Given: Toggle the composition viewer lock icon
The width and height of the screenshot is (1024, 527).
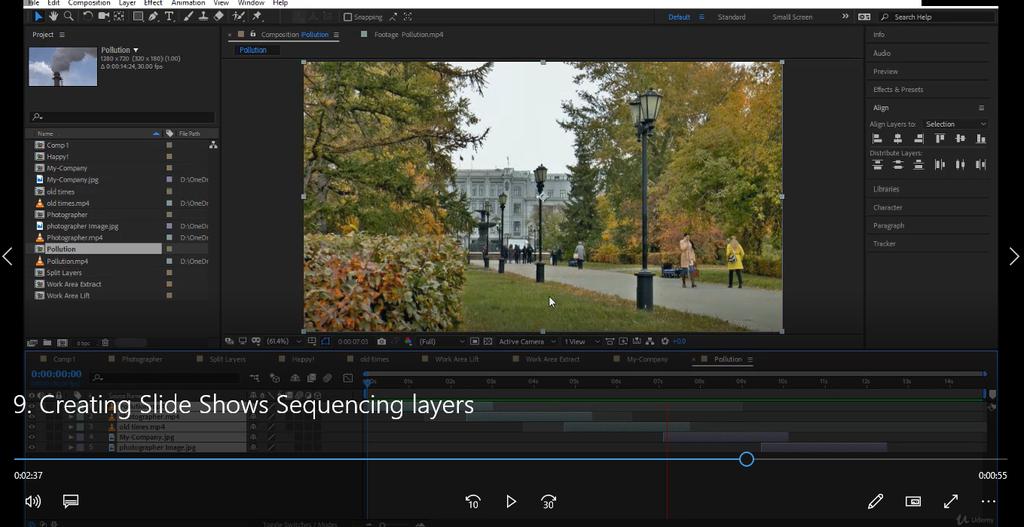Looking at the screenshot, I should click(x=253, y=34).
